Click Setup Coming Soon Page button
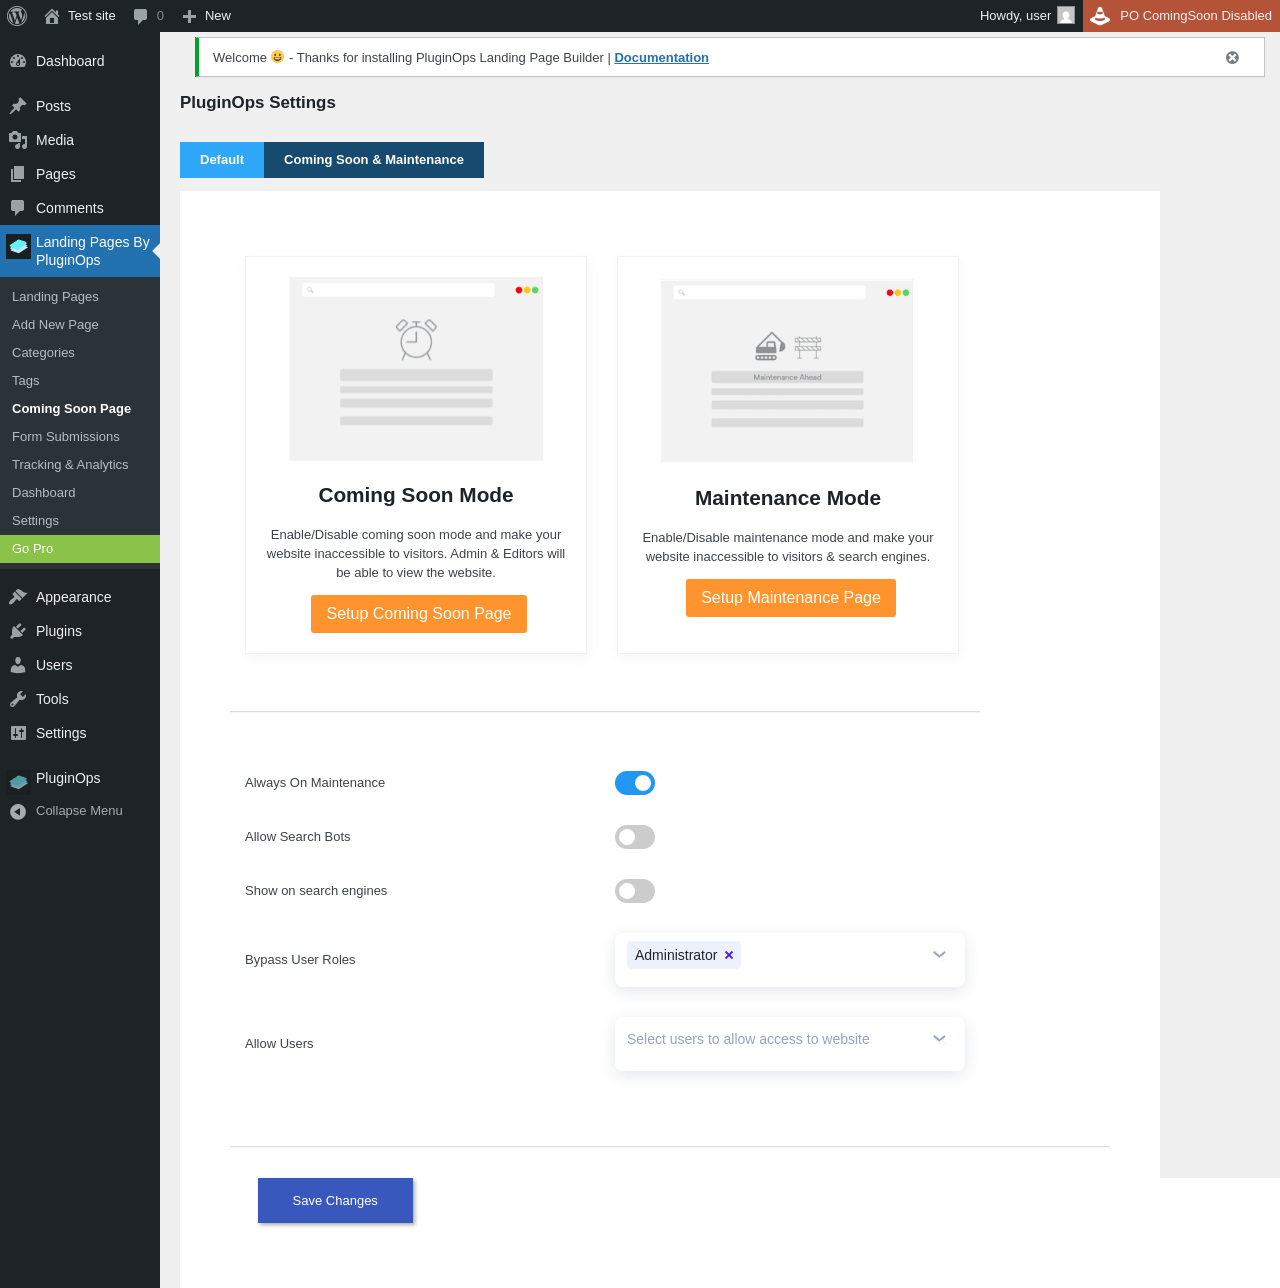 [419, 614]
